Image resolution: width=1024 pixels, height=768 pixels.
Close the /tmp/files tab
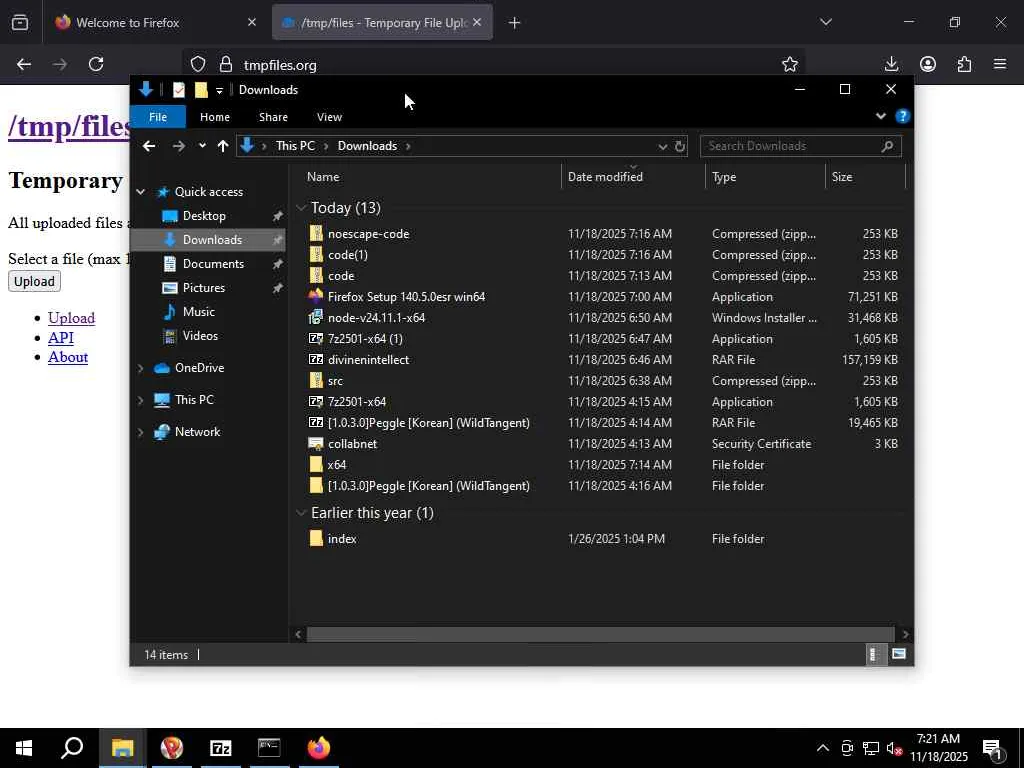point(477,22)
